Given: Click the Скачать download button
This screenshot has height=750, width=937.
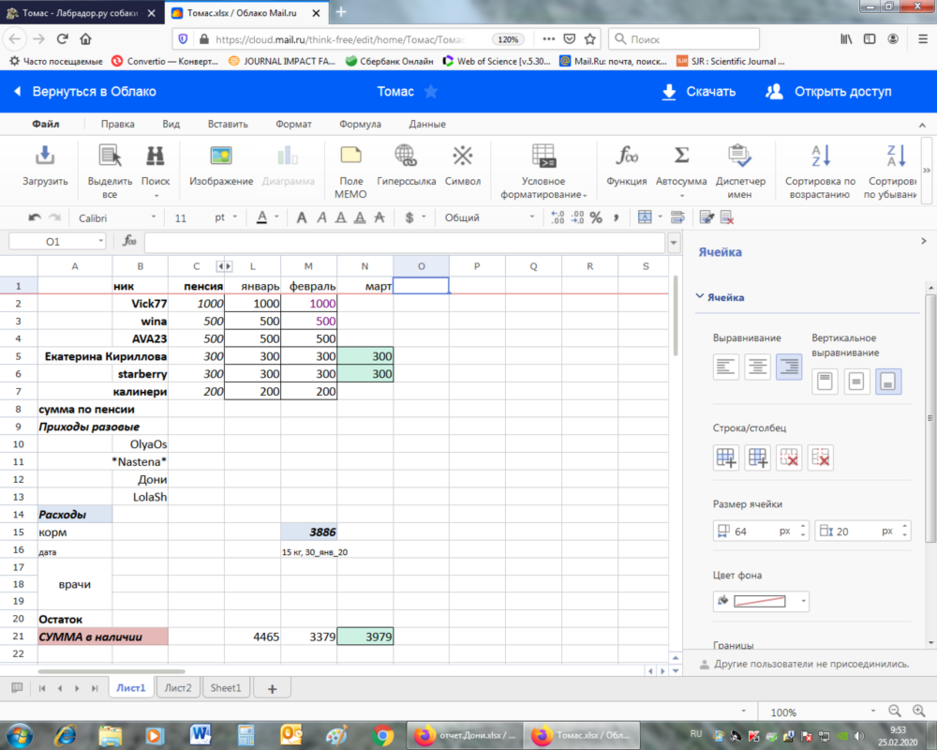Looking at the screenshot, I should tap(698, 91).
